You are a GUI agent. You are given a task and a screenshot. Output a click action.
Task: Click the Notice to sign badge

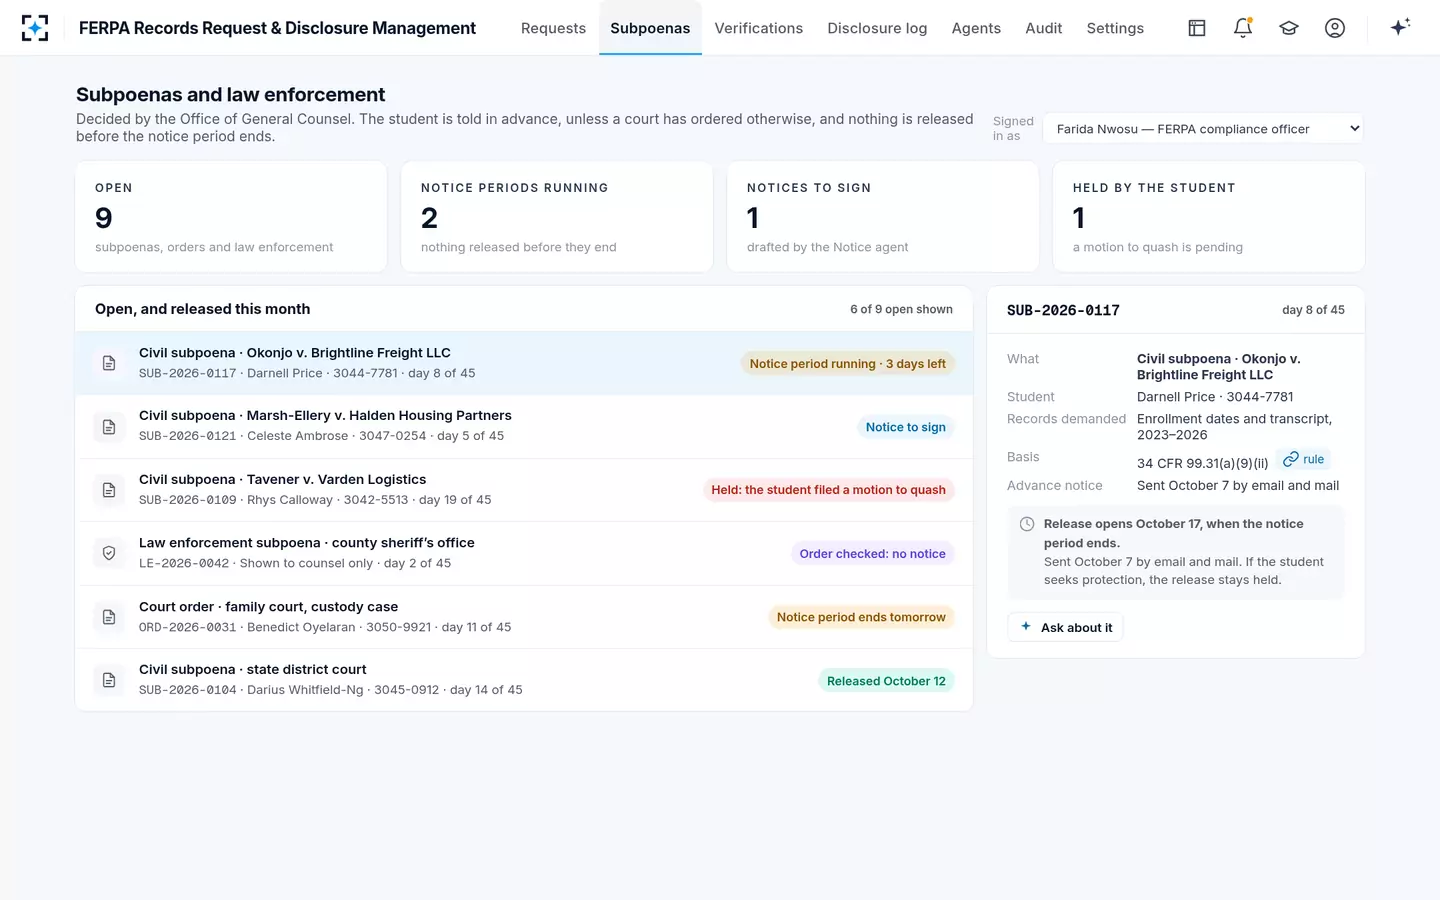[x=905, y=427]
